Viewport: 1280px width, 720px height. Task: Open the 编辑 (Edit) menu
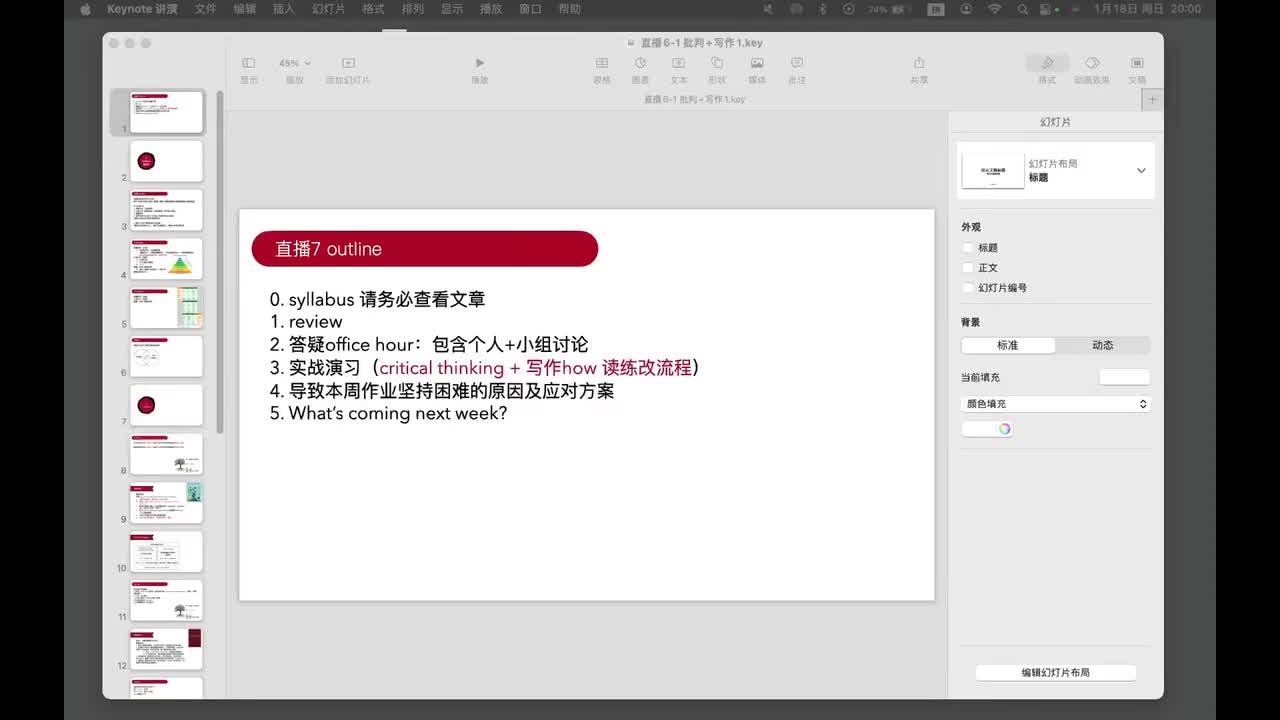click(244, 9)
